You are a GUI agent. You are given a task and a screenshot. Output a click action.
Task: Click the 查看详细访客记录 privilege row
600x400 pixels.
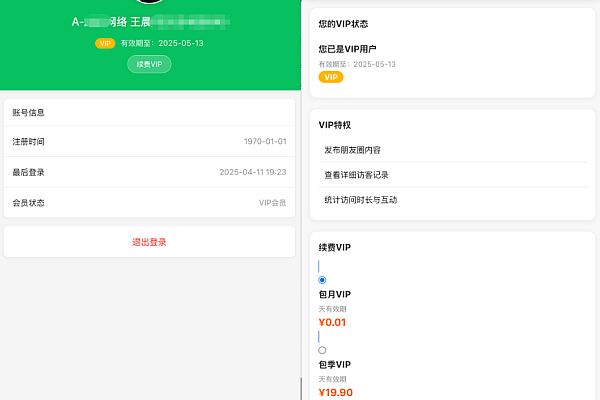coord(453,175)
